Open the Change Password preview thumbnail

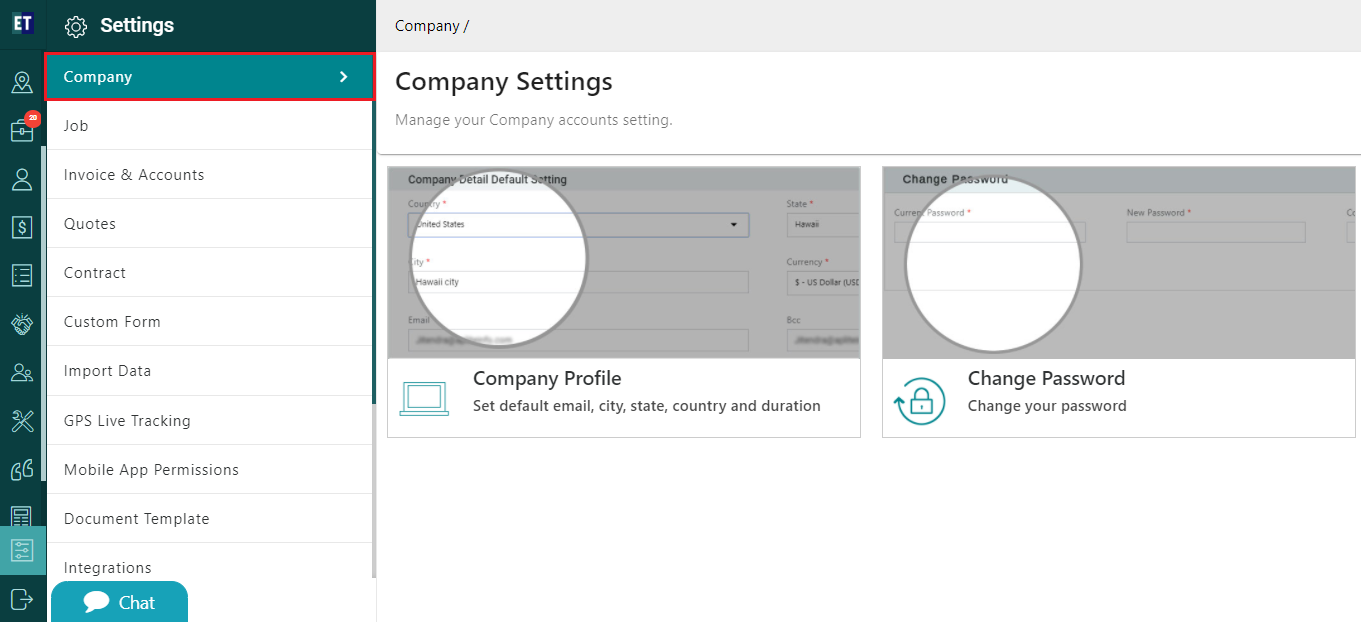click(1119, 262)
